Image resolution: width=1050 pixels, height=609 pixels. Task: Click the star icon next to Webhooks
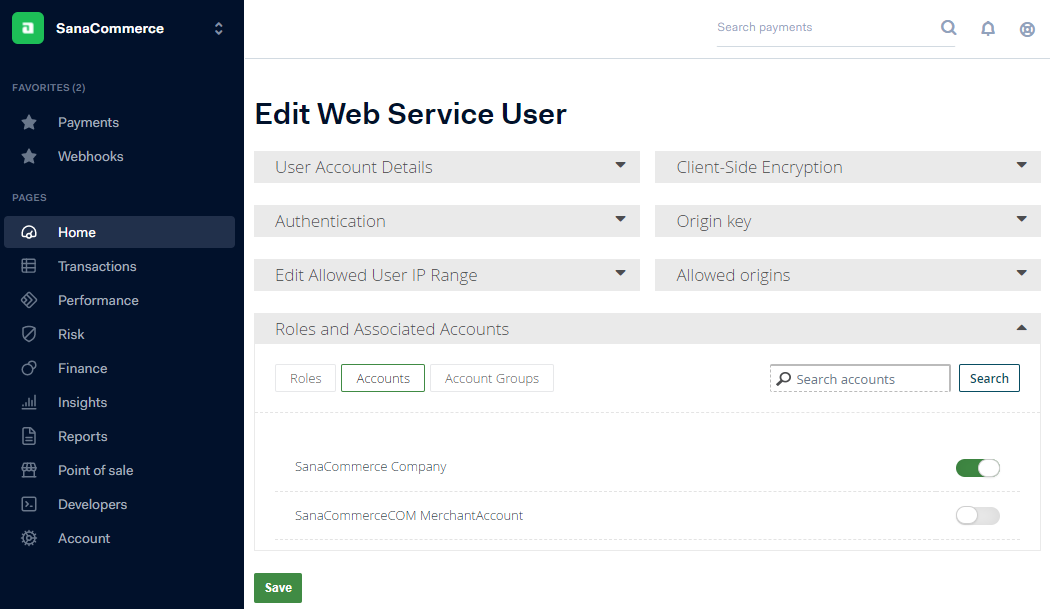pyautogui.click(x=29, y=156)
